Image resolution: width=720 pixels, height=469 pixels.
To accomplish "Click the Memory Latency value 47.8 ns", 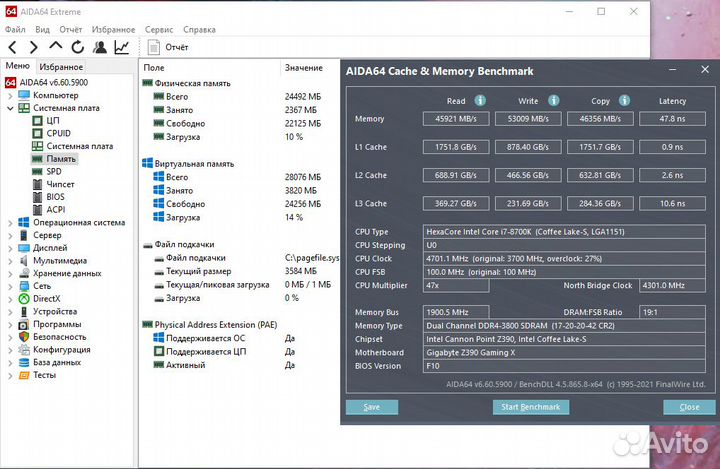I will coord(672,119).
